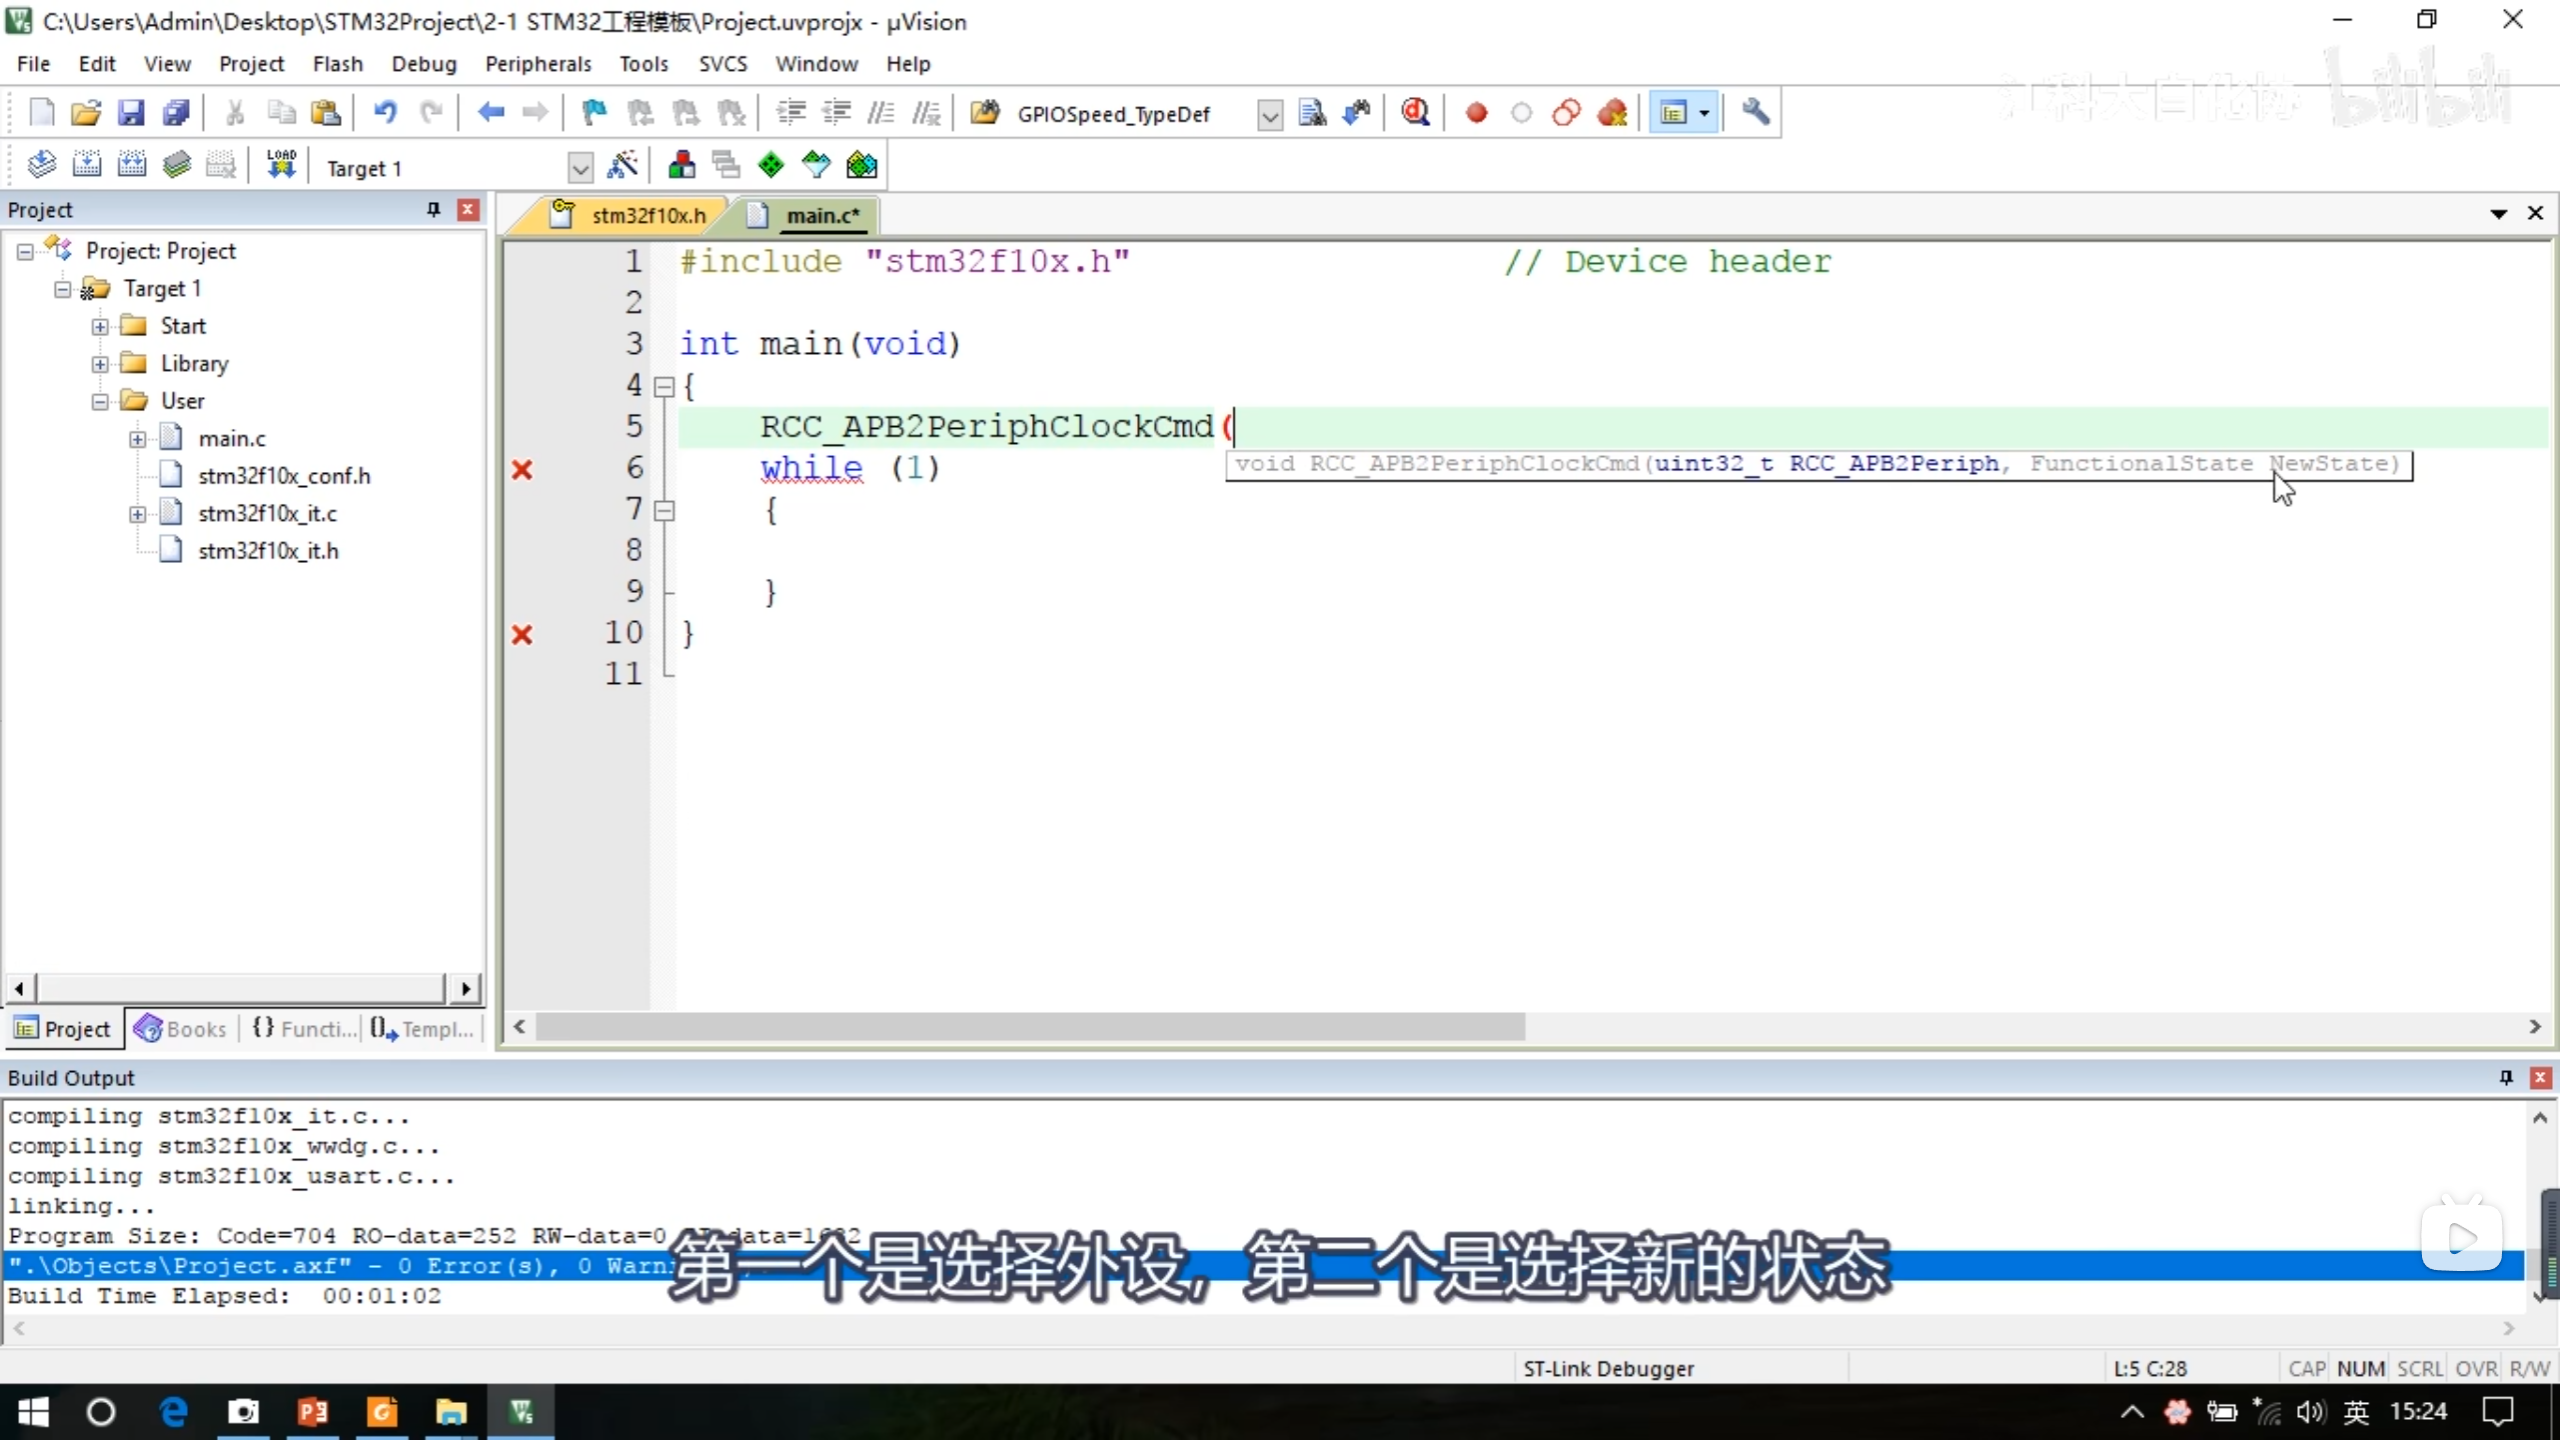Click the Download (LOAD) to flash icon
The width and height of the screenshot is (2560, 1440).
click(x=281, y=165)
